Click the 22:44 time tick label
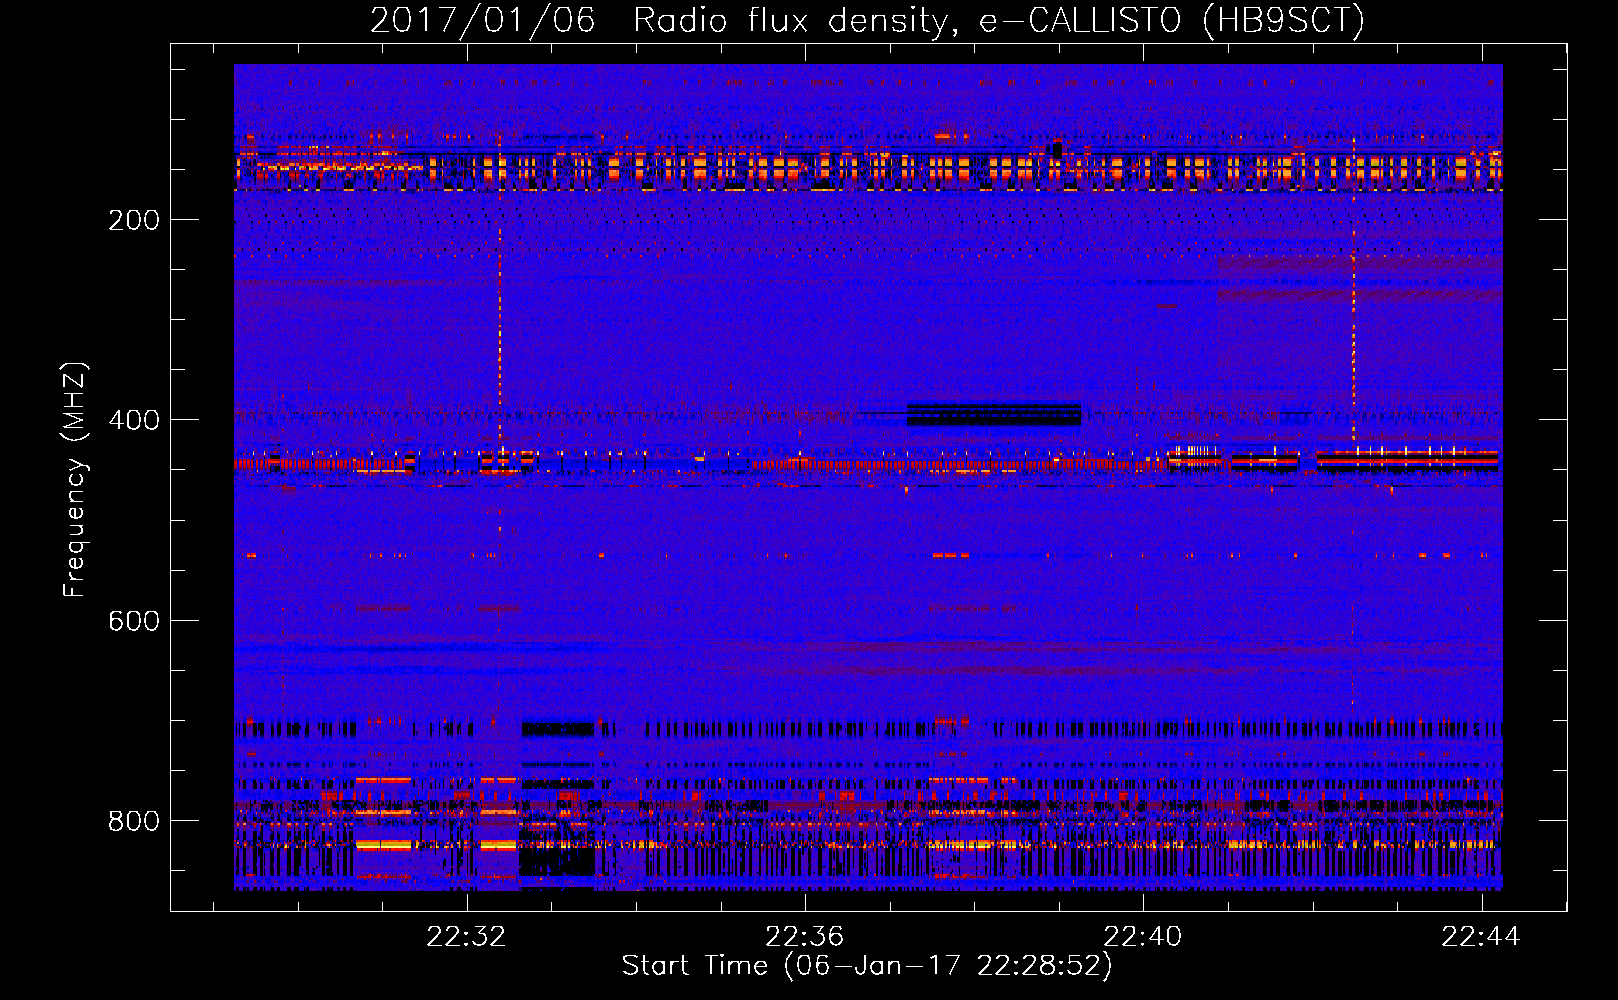 pyautogui.click(x=1480, y=936)
